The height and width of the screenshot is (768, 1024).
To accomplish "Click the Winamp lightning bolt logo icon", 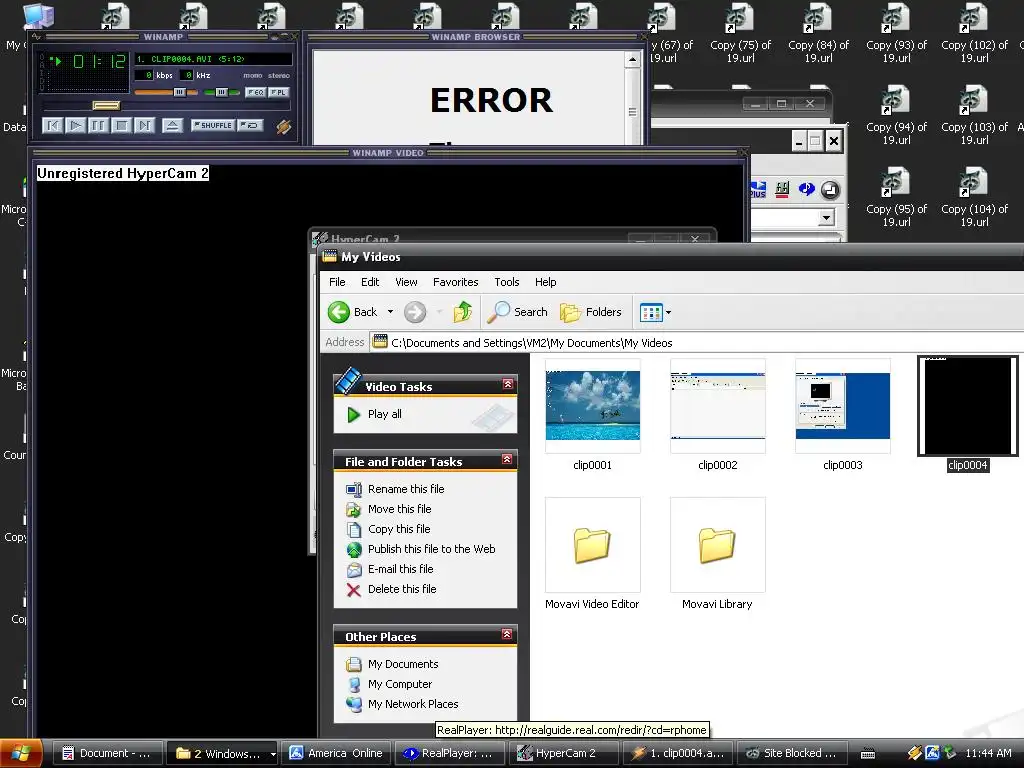I will coord(283,126).
